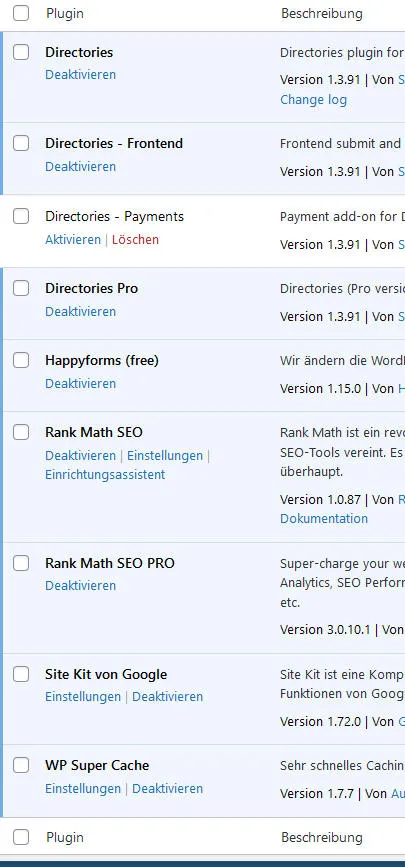Deactivate WP Super Cache
Image resolution: width=405 pixels, height=867 pixels.
(168, 788)
